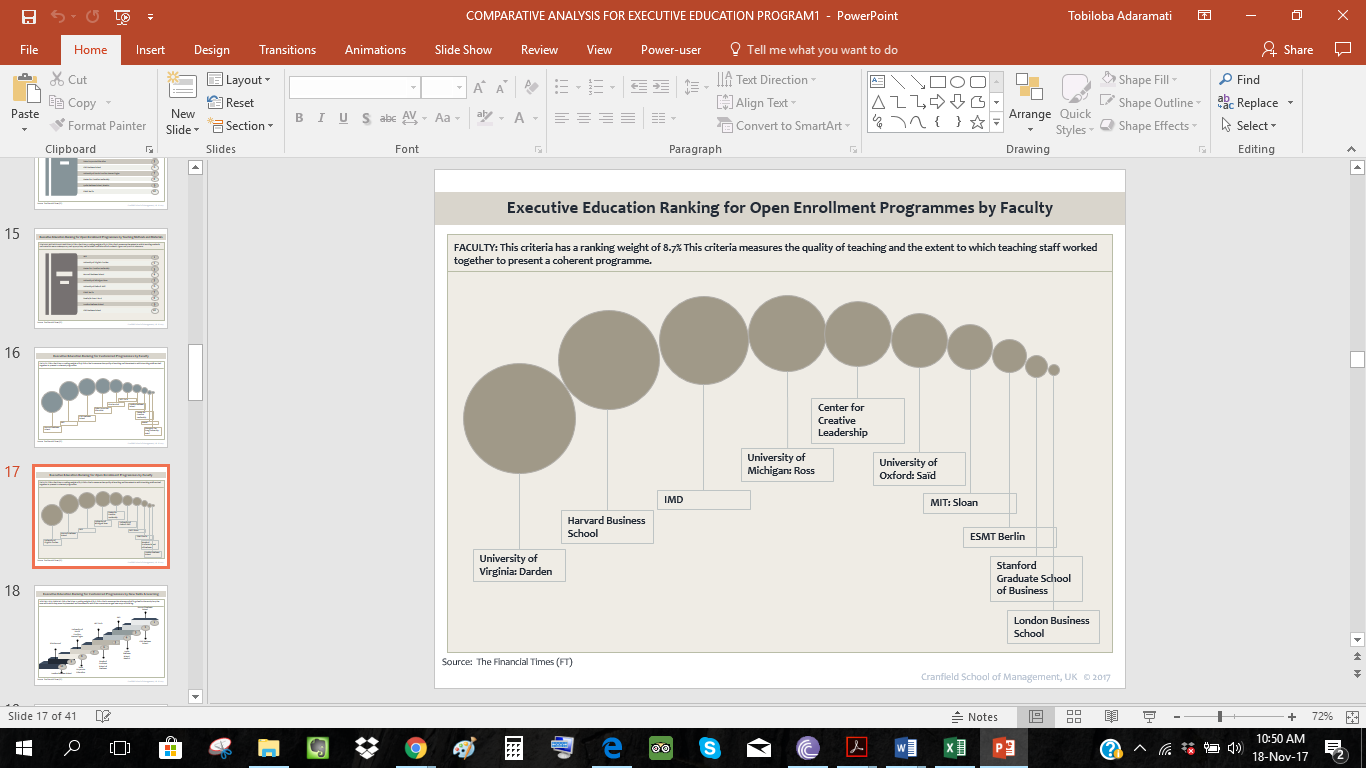Click the spell check icon in status bar
1366x768 pixels.
click(102, 716)
